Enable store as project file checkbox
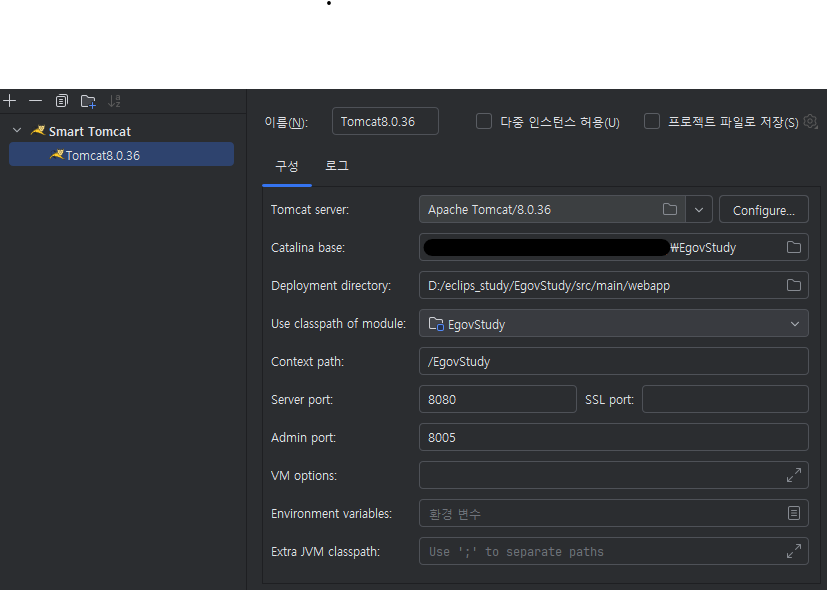This screenshot has width=827, height=590. (652, 121)
